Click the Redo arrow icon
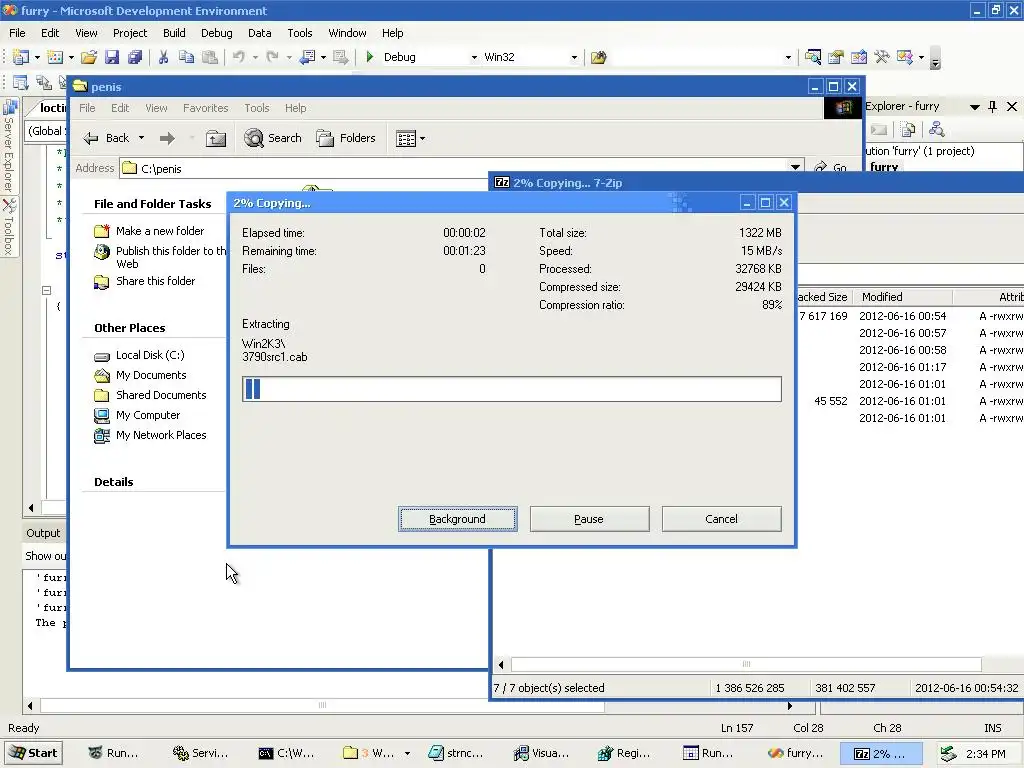Viewport: 1024px width, 768px height. (273, 57)
